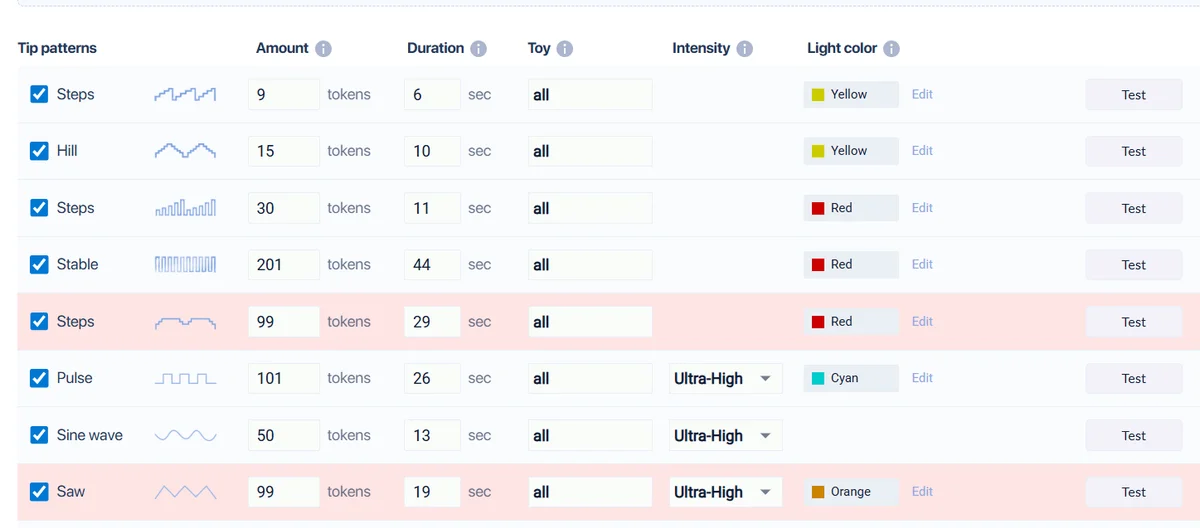Image resolution: width=1200 pixels, height=528 pixels.
Task: Test the Hill pattern
Action: tap(1134, 152)
